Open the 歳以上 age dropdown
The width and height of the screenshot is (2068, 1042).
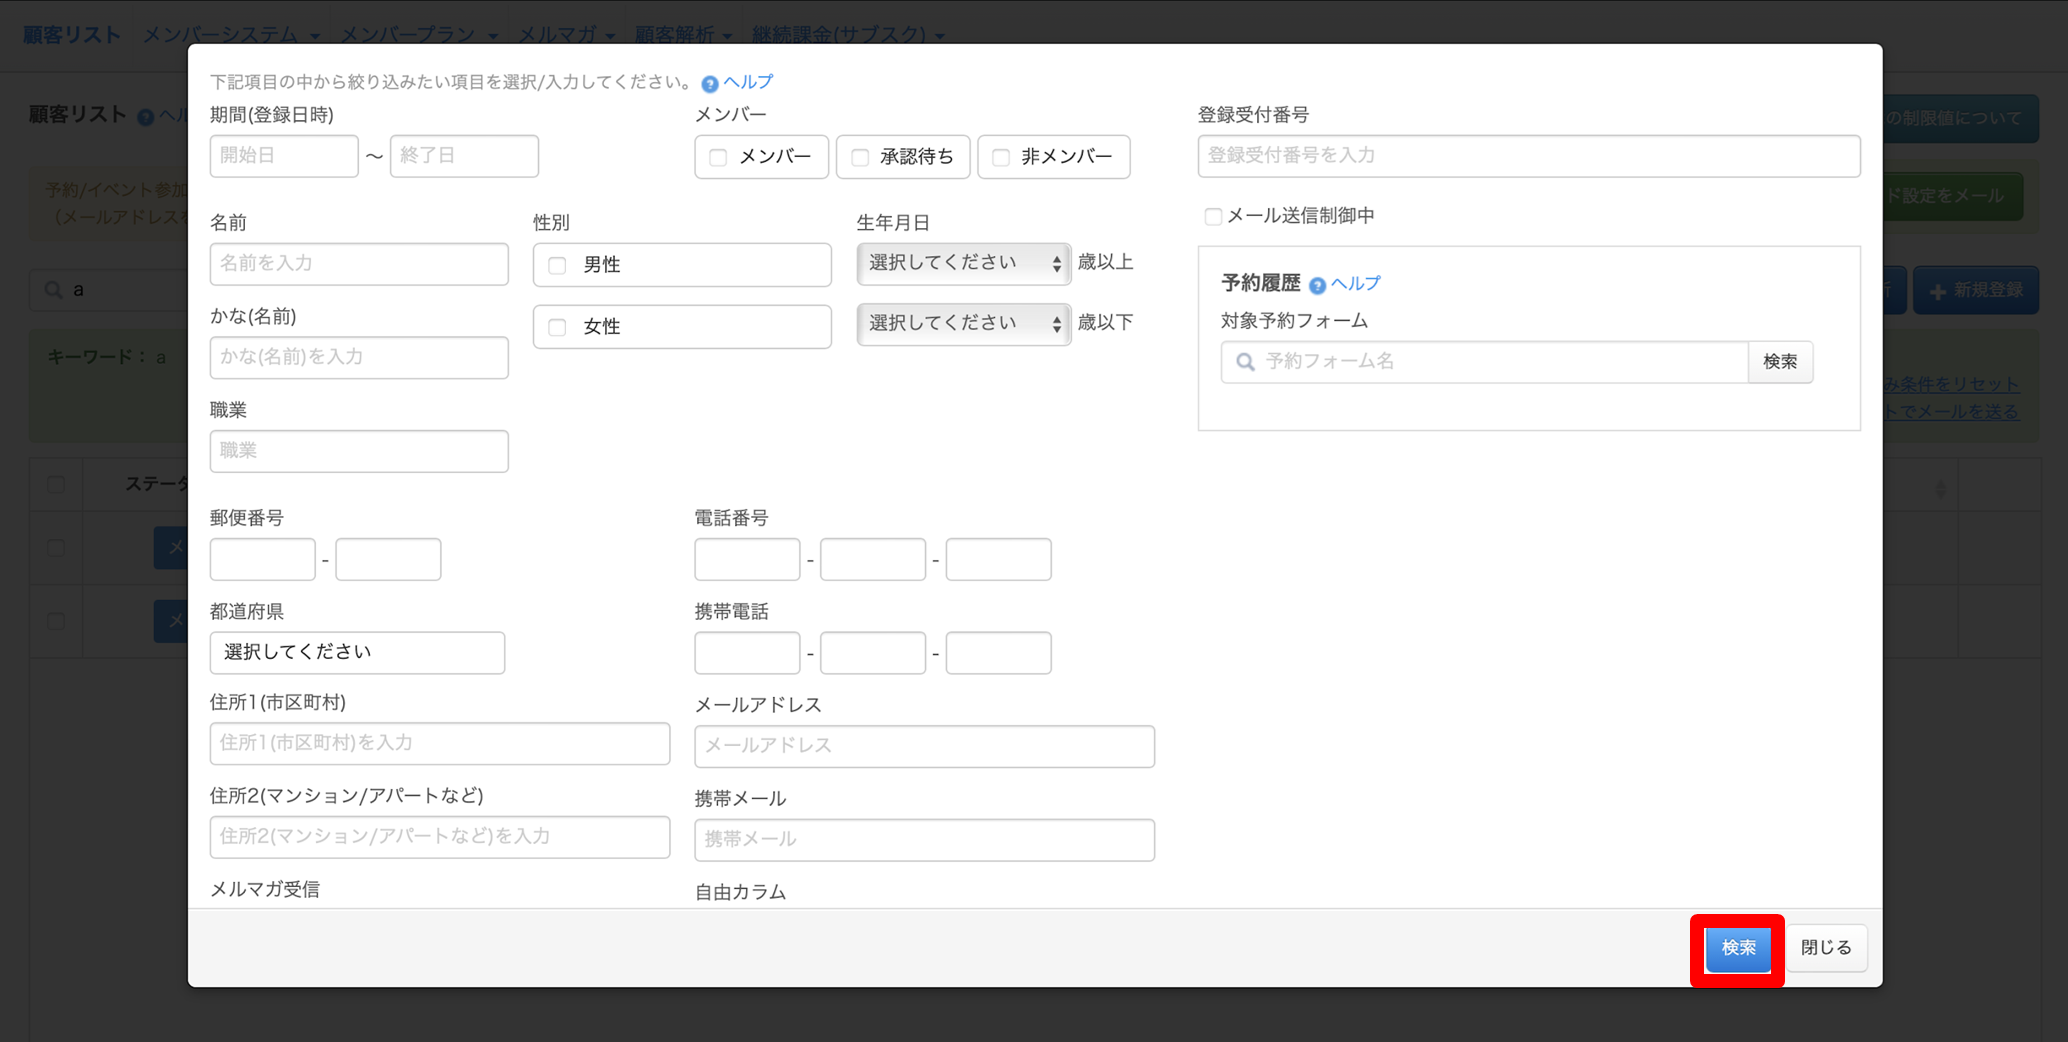click(963, 264)
